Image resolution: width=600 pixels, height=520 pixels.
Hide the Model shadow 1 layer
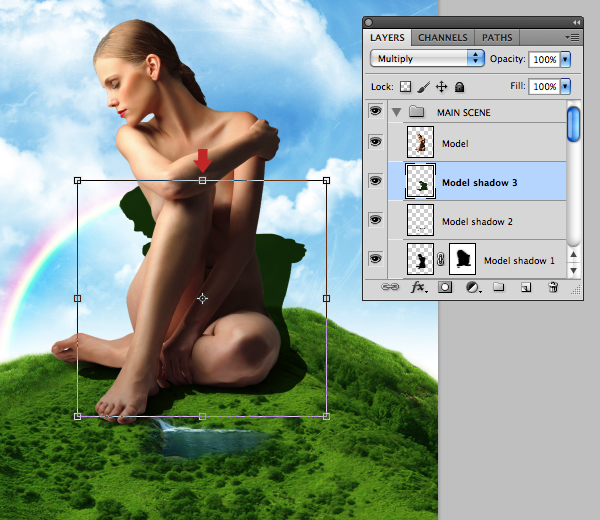[375, 259]
